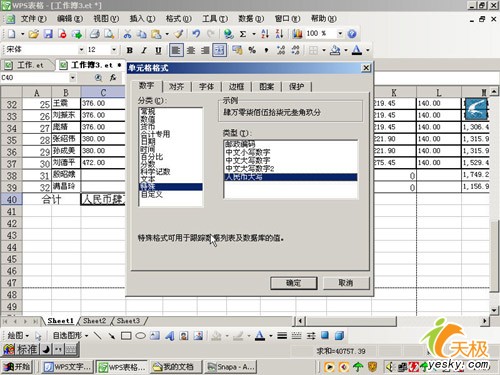500x375 pixels.
Task: Toggle Italic formatting button
Action: [x=144, y=50]
